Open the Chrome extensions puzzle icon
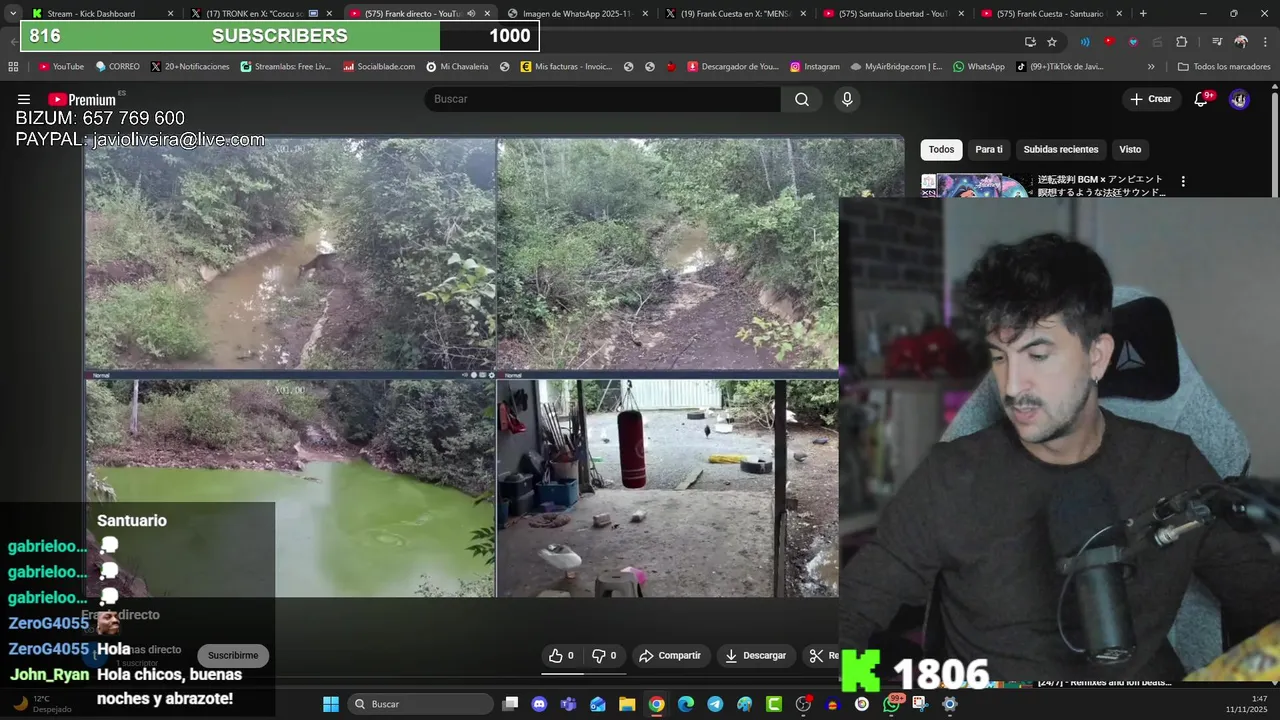 click(x=1181, y=42)
